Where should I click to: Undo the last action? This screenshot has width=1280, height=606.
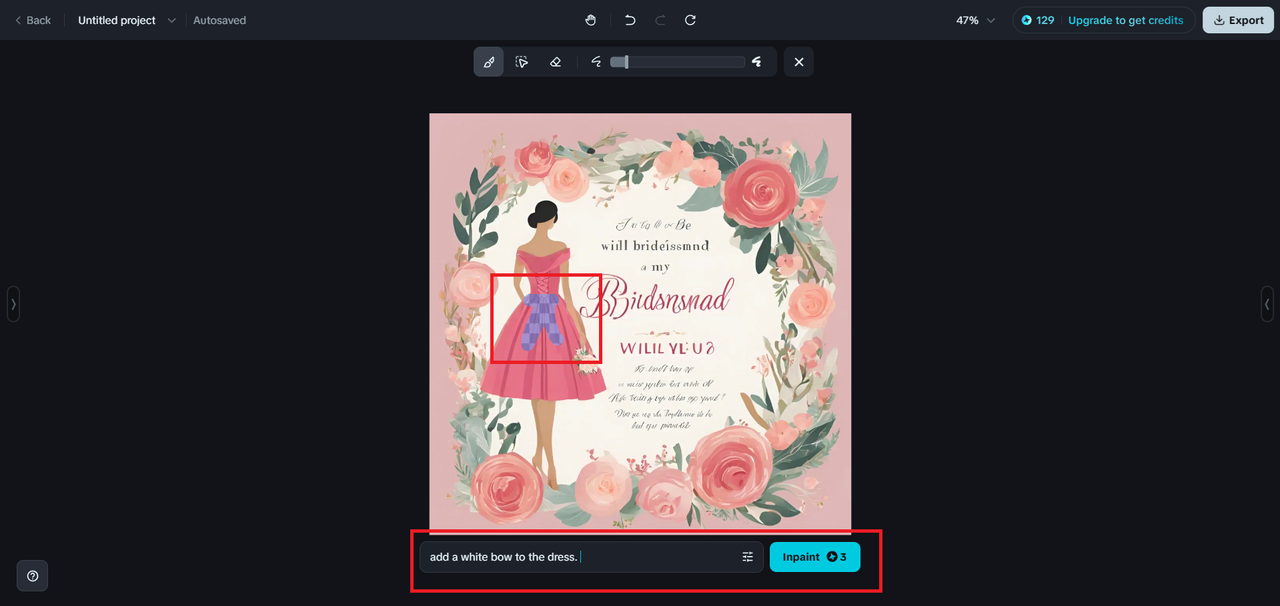pyautogui.click(x=630, y=20)
